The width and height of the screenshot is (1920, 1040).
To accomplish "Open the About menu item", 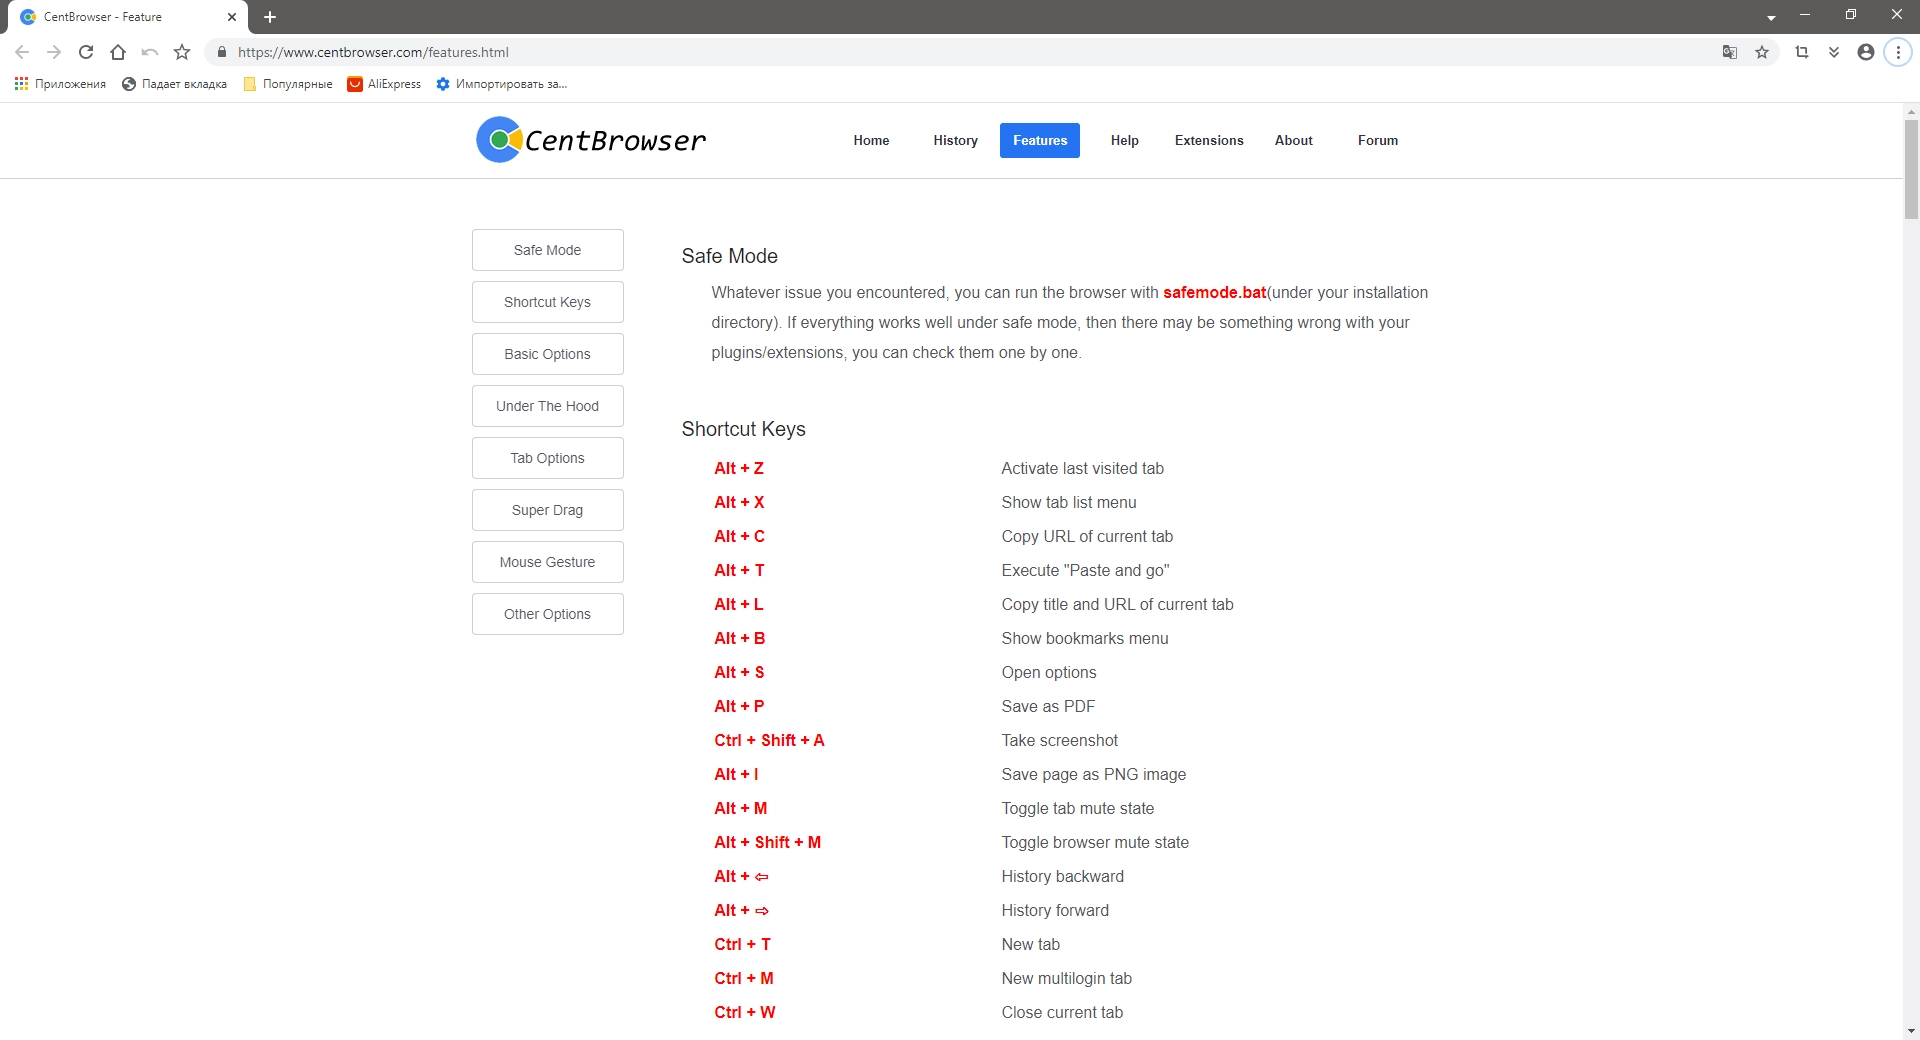I will pos(1293,140).
